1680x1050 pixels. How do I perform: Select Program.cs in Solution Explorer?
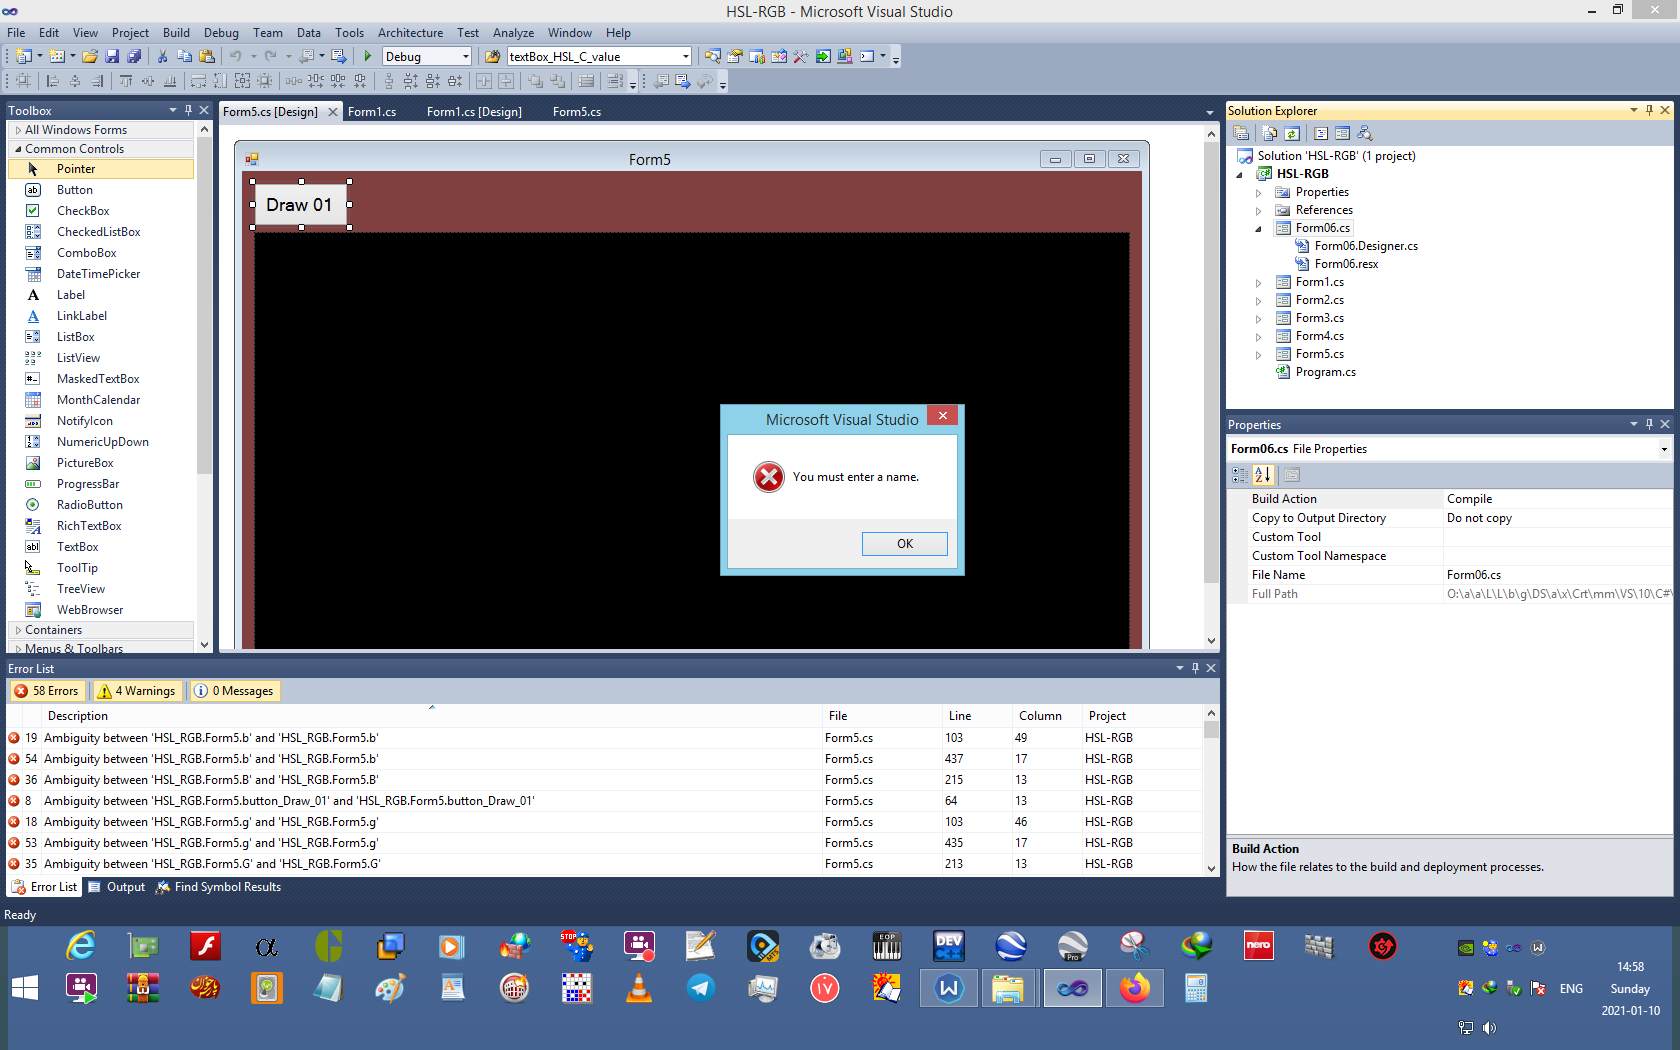click(x=1325, y=372)
